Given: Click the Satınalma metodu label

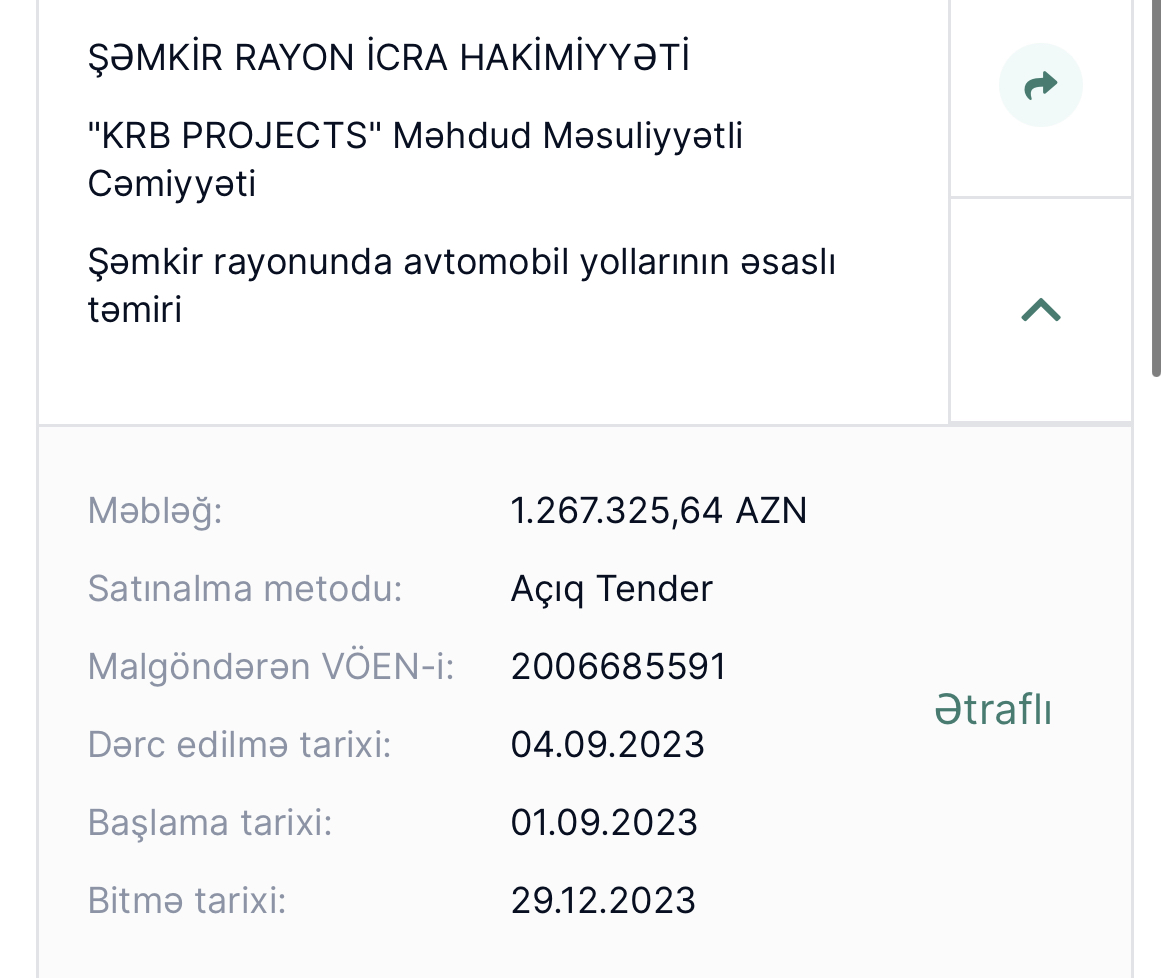Looking at the screenshot, I should [x=245, y=589].
